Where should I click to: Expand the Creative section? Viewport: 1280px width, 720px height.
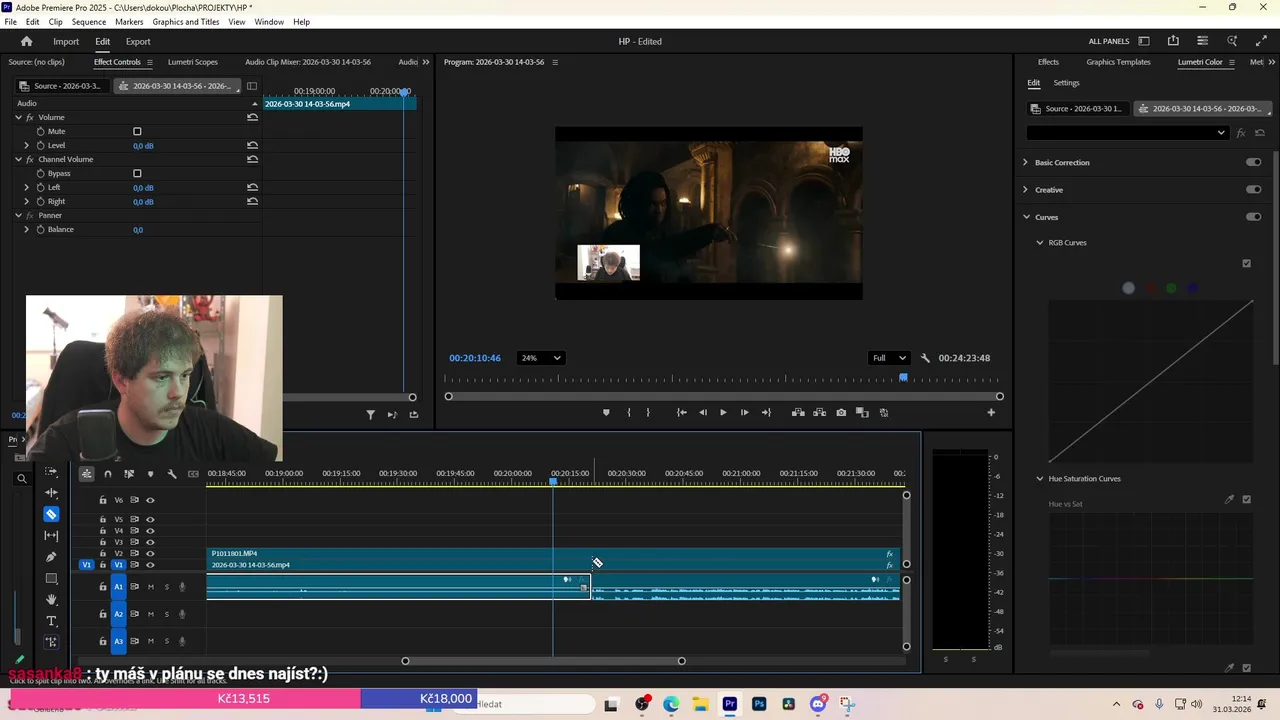[x=1025, y=189]
